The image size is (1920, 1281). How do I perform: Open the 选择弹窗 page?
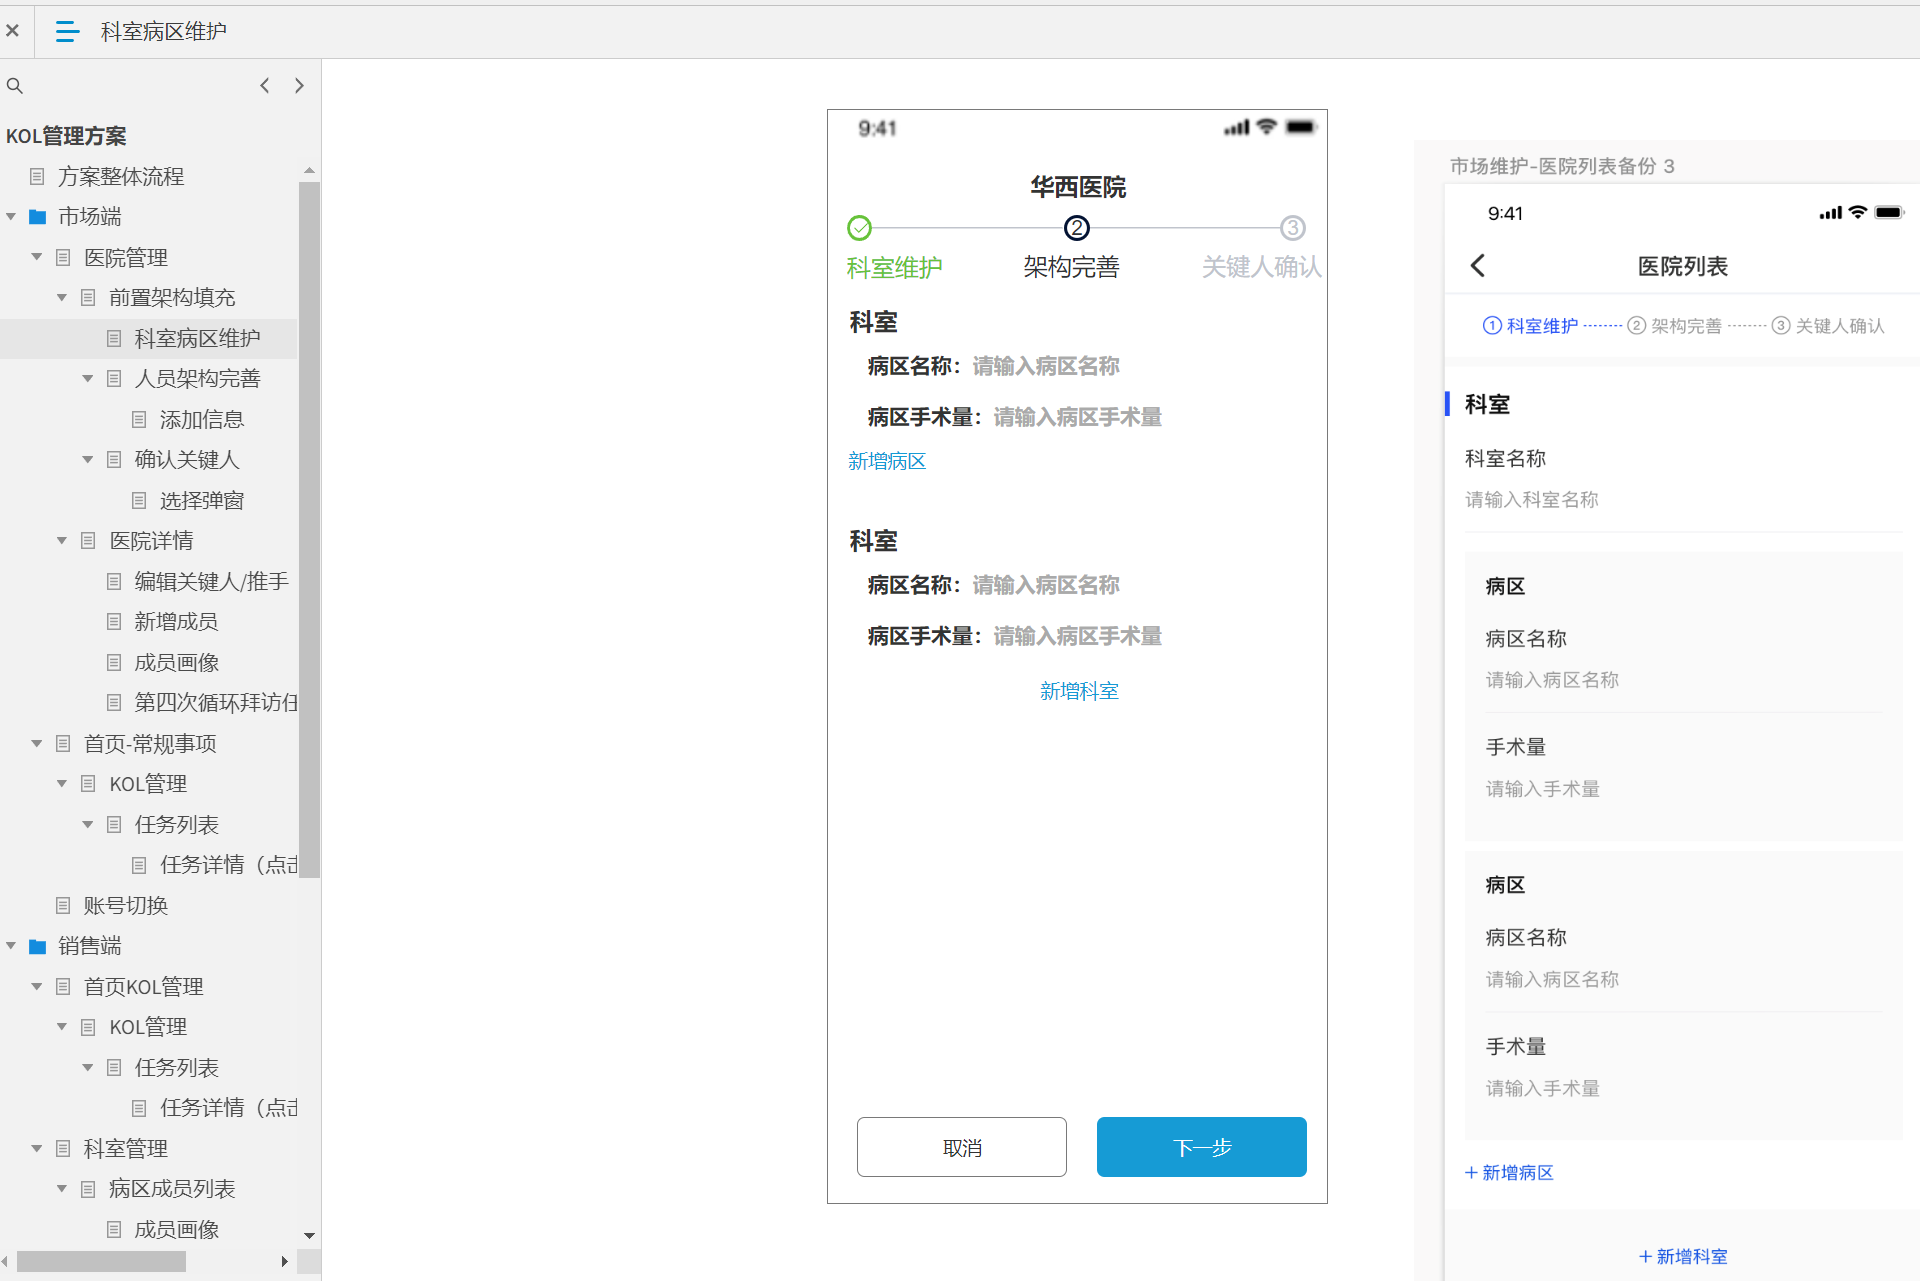202,501
